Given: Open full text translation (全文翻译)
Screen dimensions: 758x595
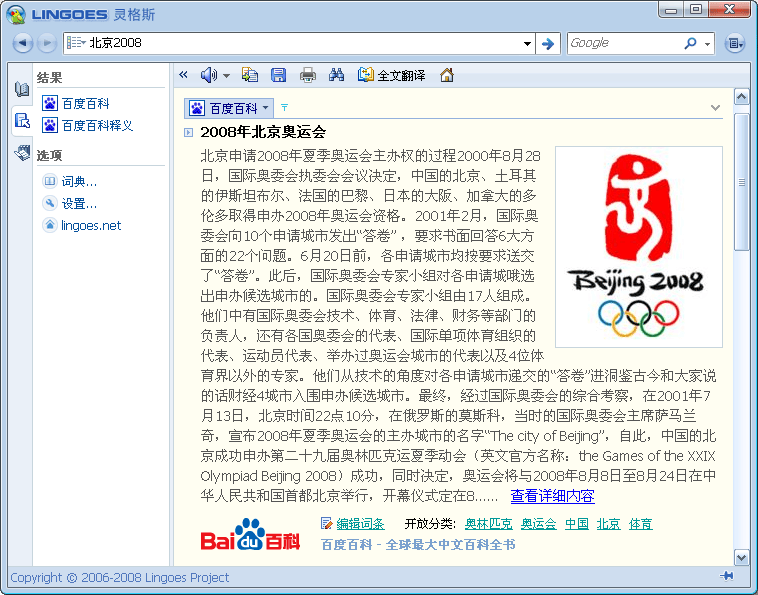Looking at the screenshot, I should pyautogui.click(x=392, y=75).
